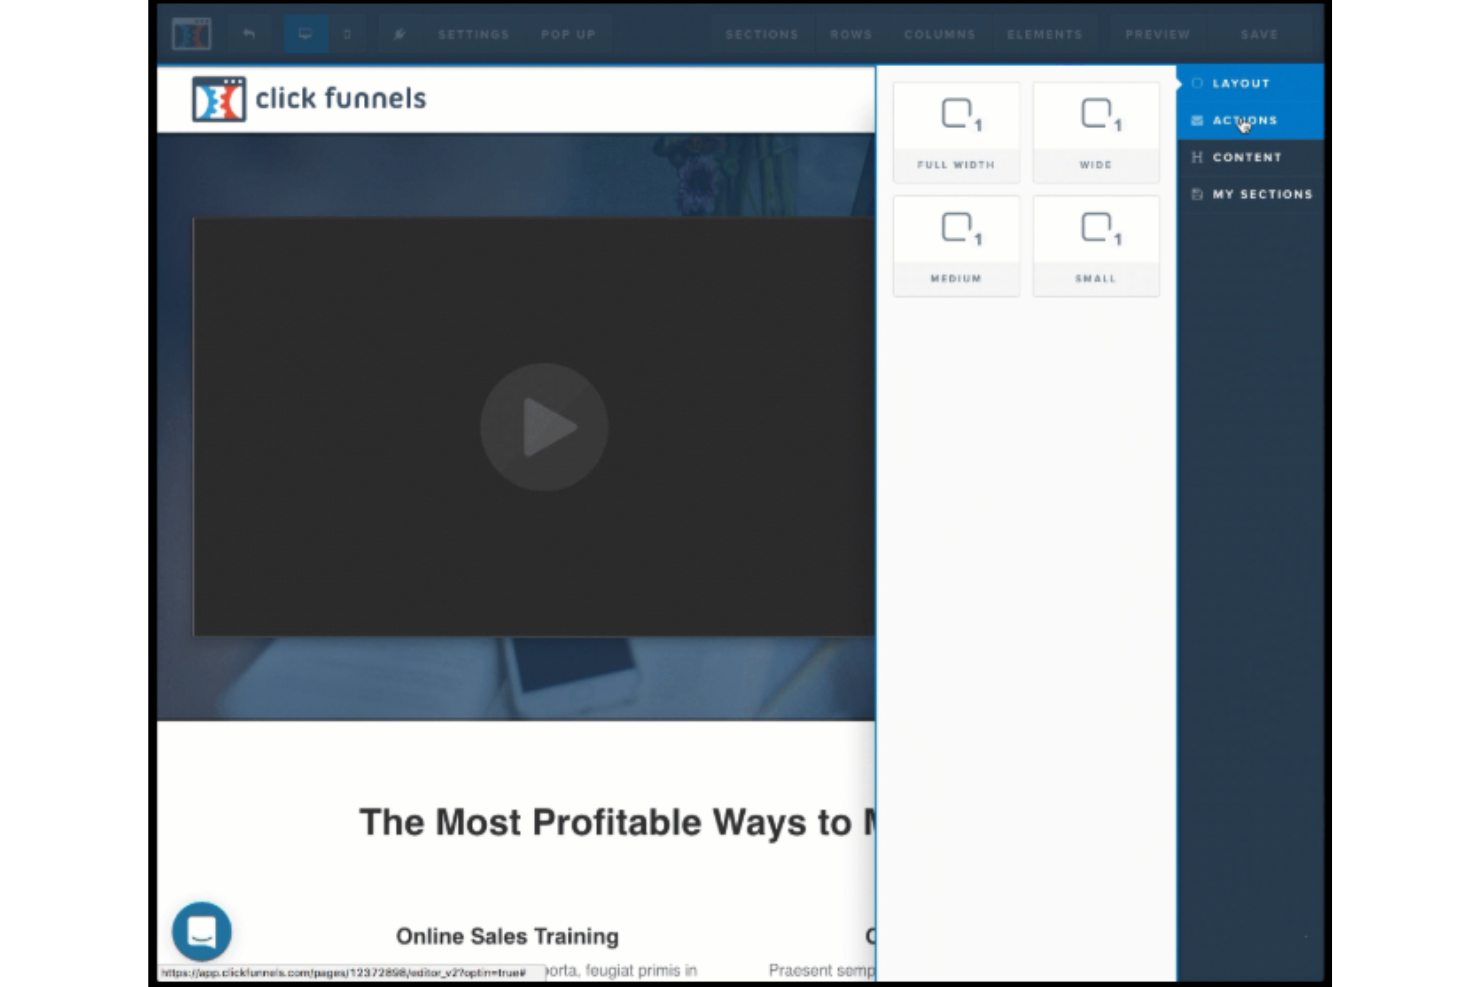
Task: Expand the Sections menu
Action: (762, 33)
